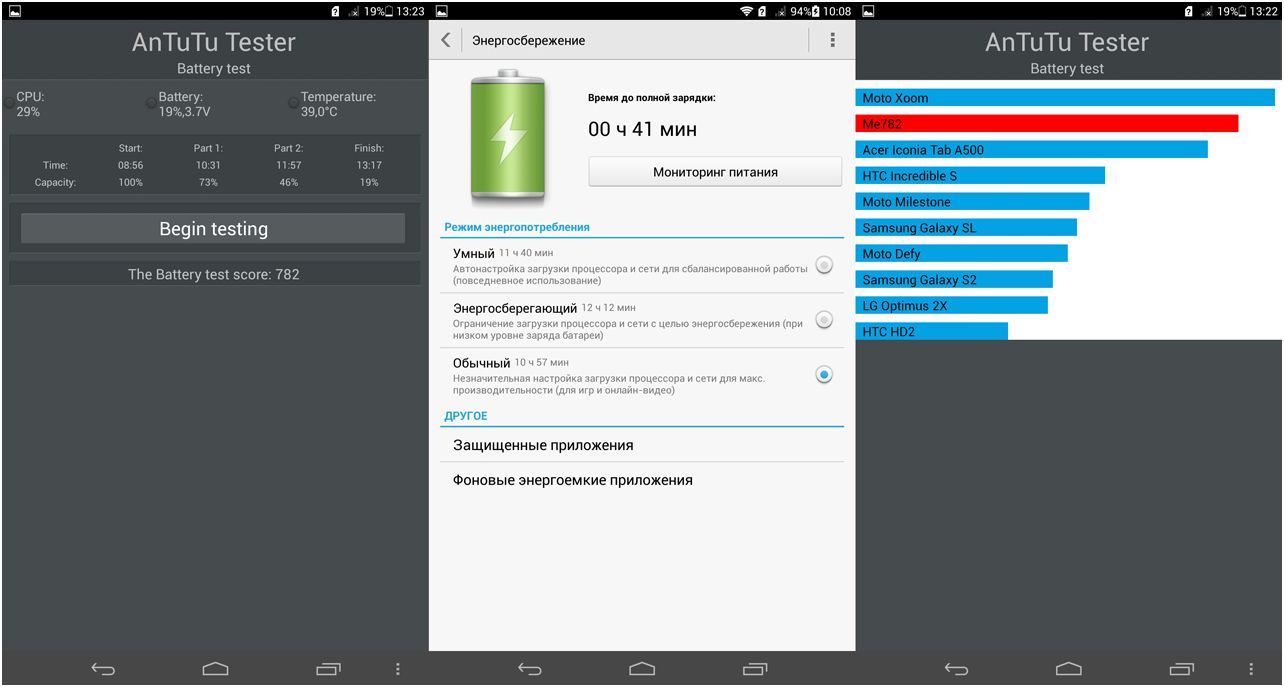Tap the Battery test score 782 text

pos(213,273)
